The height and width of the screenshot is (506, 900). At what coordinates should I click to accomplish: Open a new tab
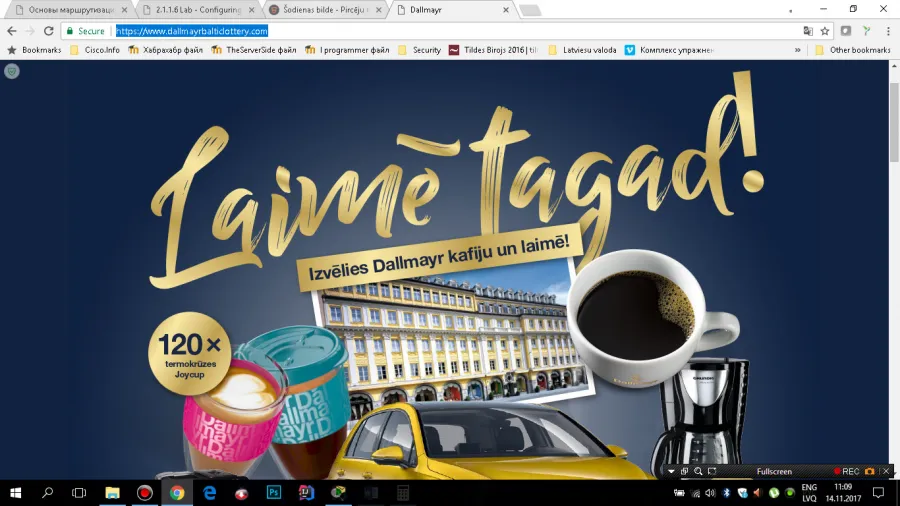tap(530, 10)
